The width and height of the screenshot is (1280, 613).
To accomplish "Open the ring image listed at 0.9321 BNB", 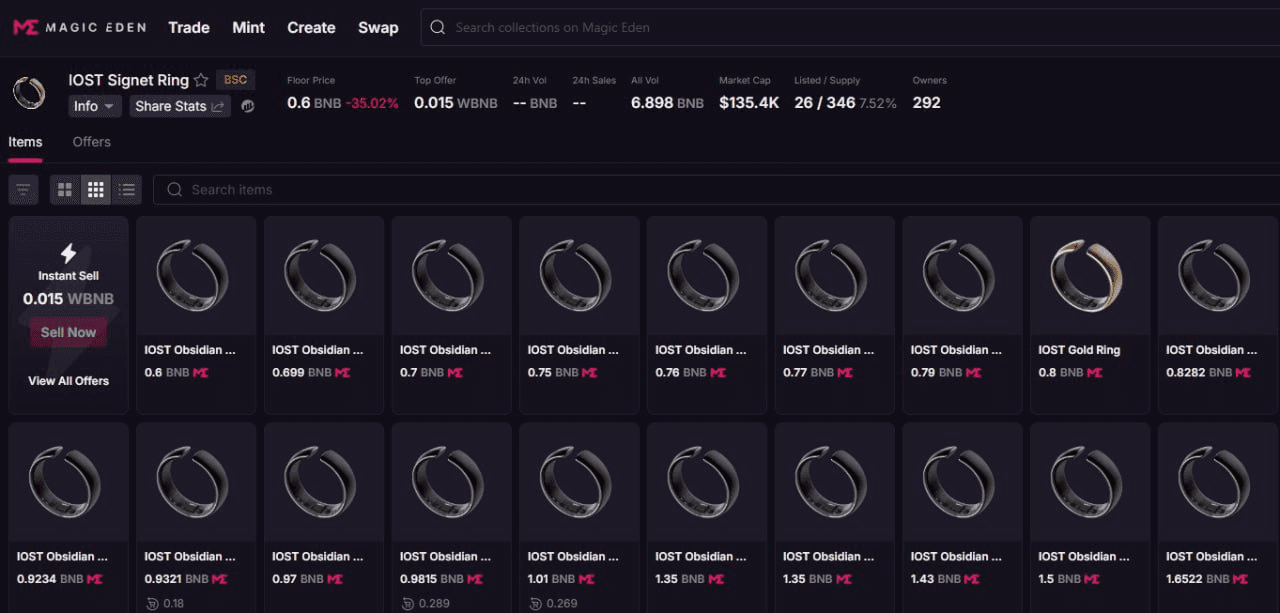I will click(196, 482).
